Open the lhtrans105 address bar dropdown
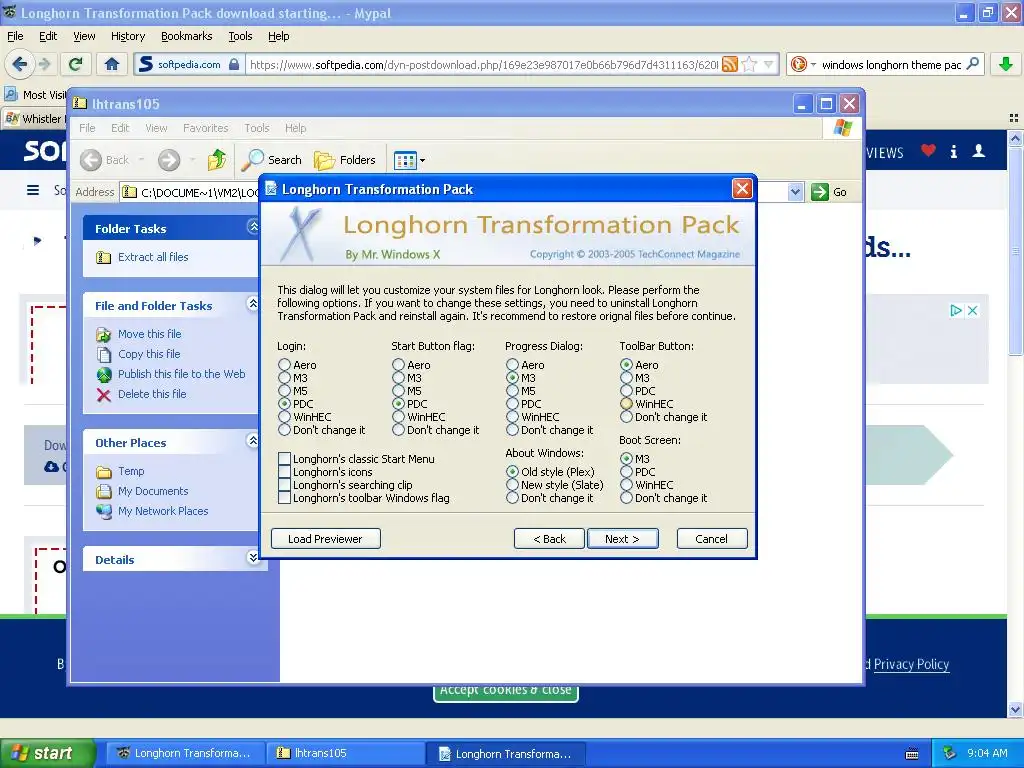Screen dimensions: 1024x768 [795, 192]
